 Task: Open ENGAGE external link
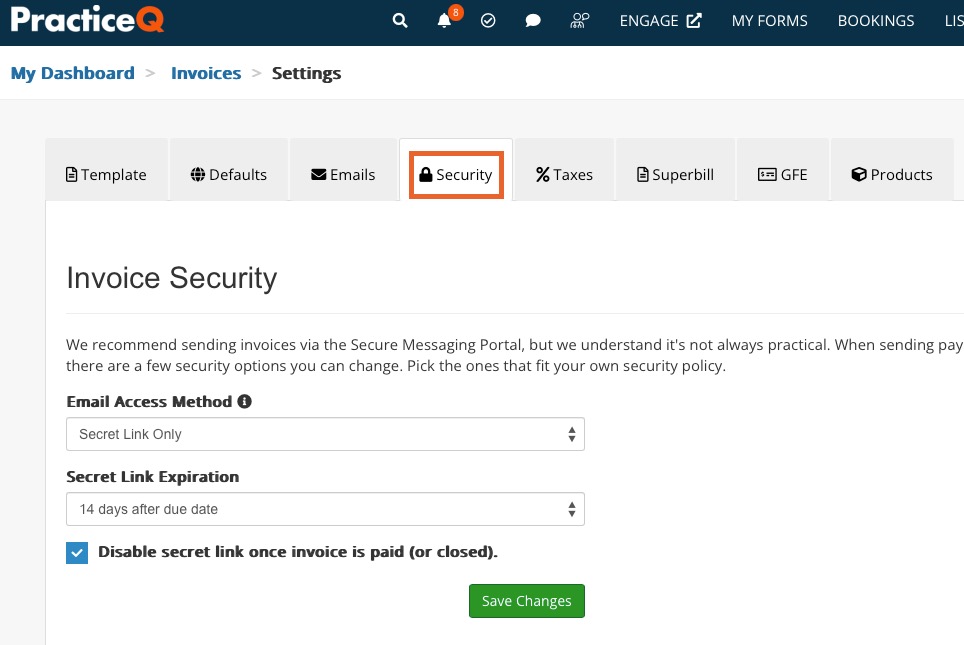pos(660,21)
